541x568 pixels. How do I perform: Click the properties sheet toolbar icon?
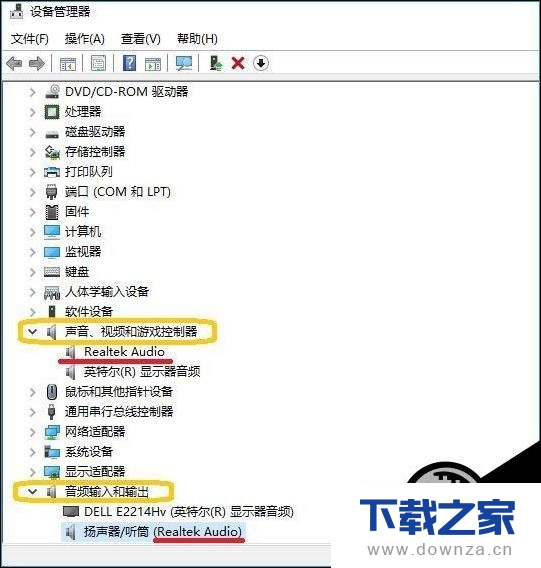pyautogui.click(x=99, y=63)
